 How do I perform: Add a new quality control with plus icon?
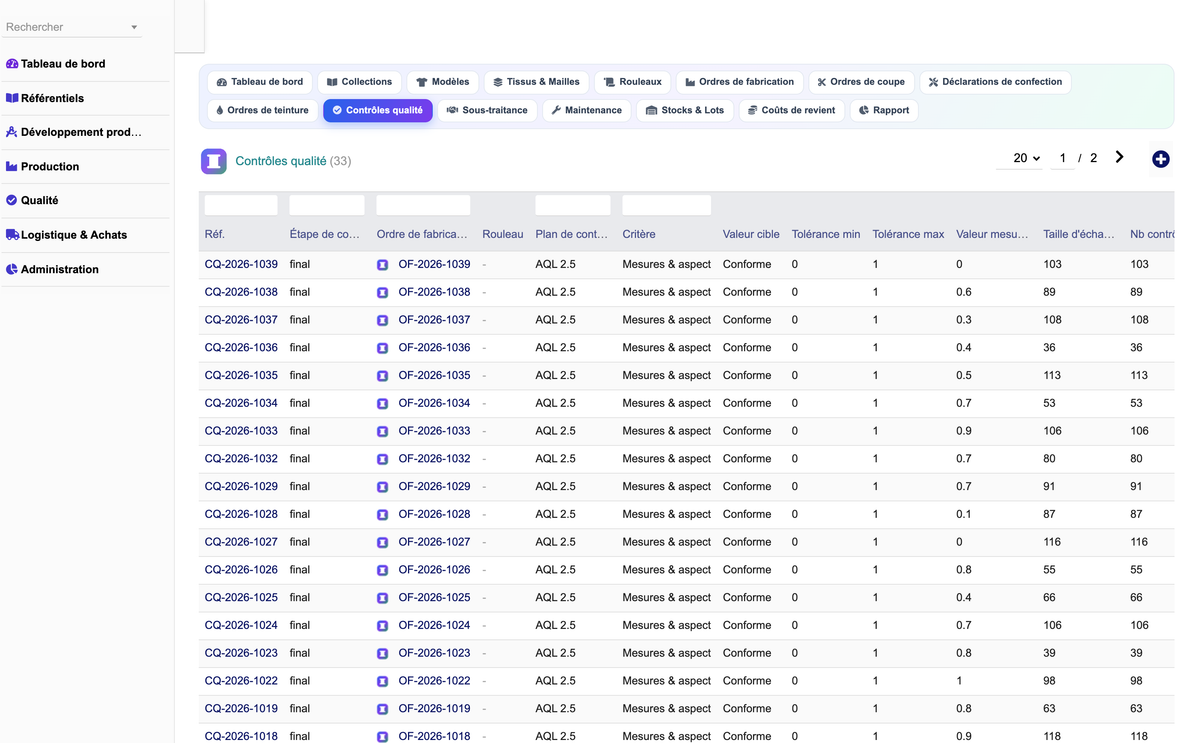click(1160, 159)
